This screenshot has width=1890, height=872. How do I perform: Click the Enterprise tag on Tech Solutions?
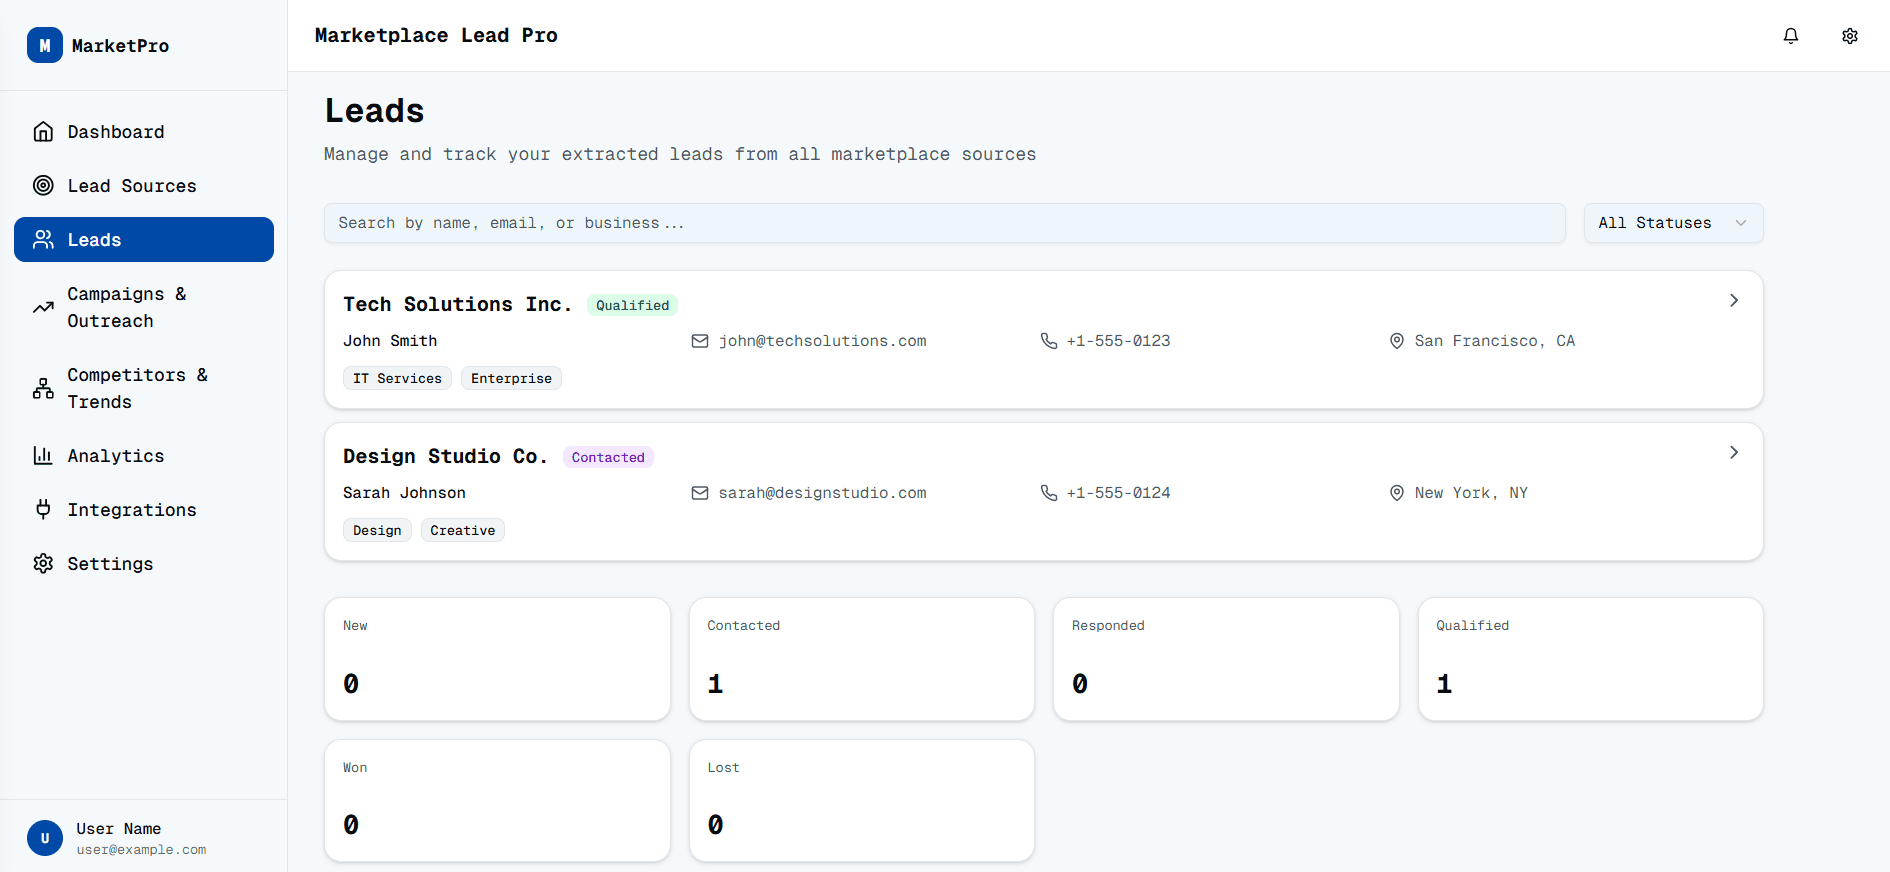coord(511,379)
